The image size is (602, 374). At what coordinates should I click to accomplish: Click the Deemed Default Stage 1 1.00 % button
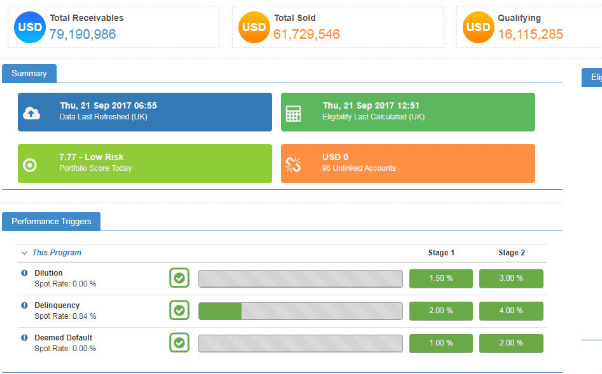441,343
